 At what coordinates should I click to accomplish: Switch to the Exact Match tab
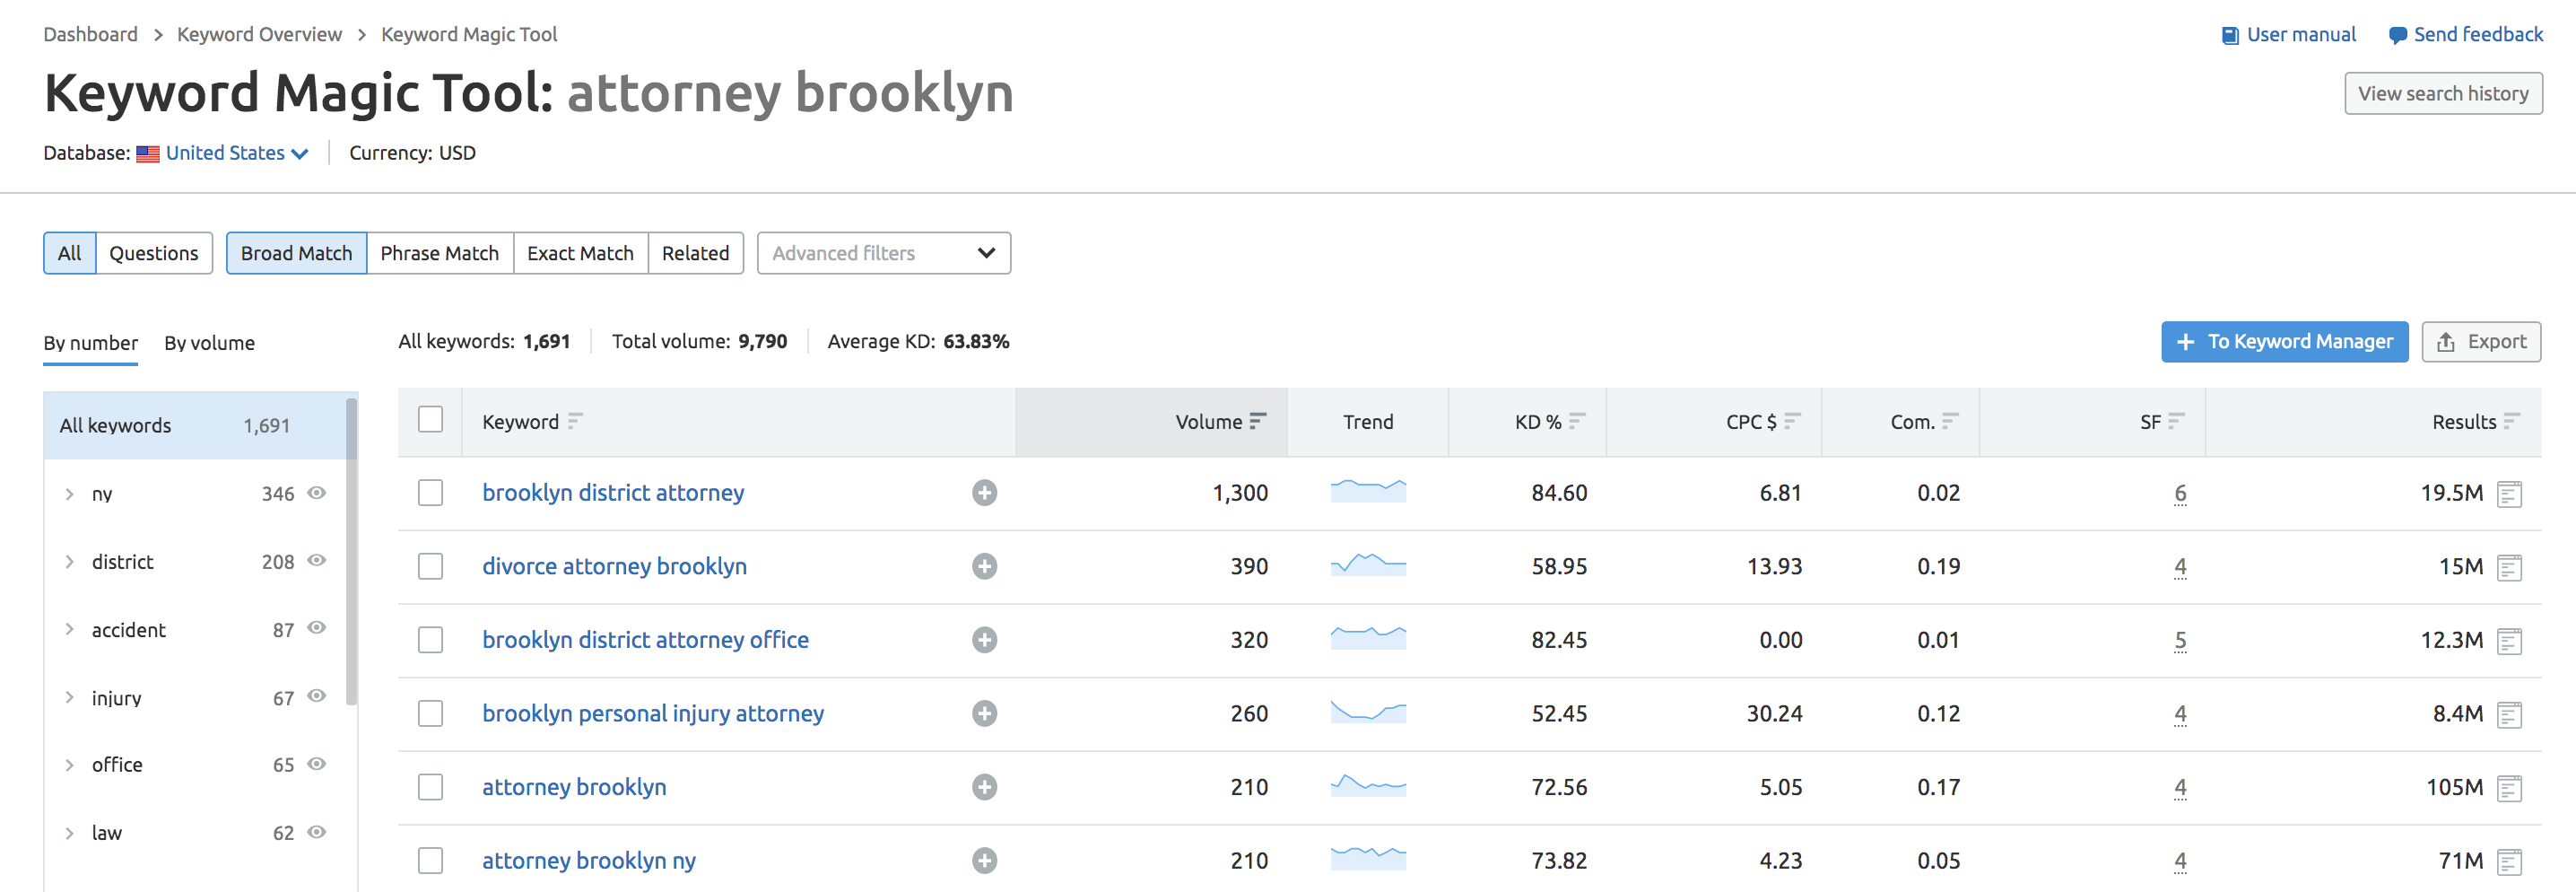point(580,253)
